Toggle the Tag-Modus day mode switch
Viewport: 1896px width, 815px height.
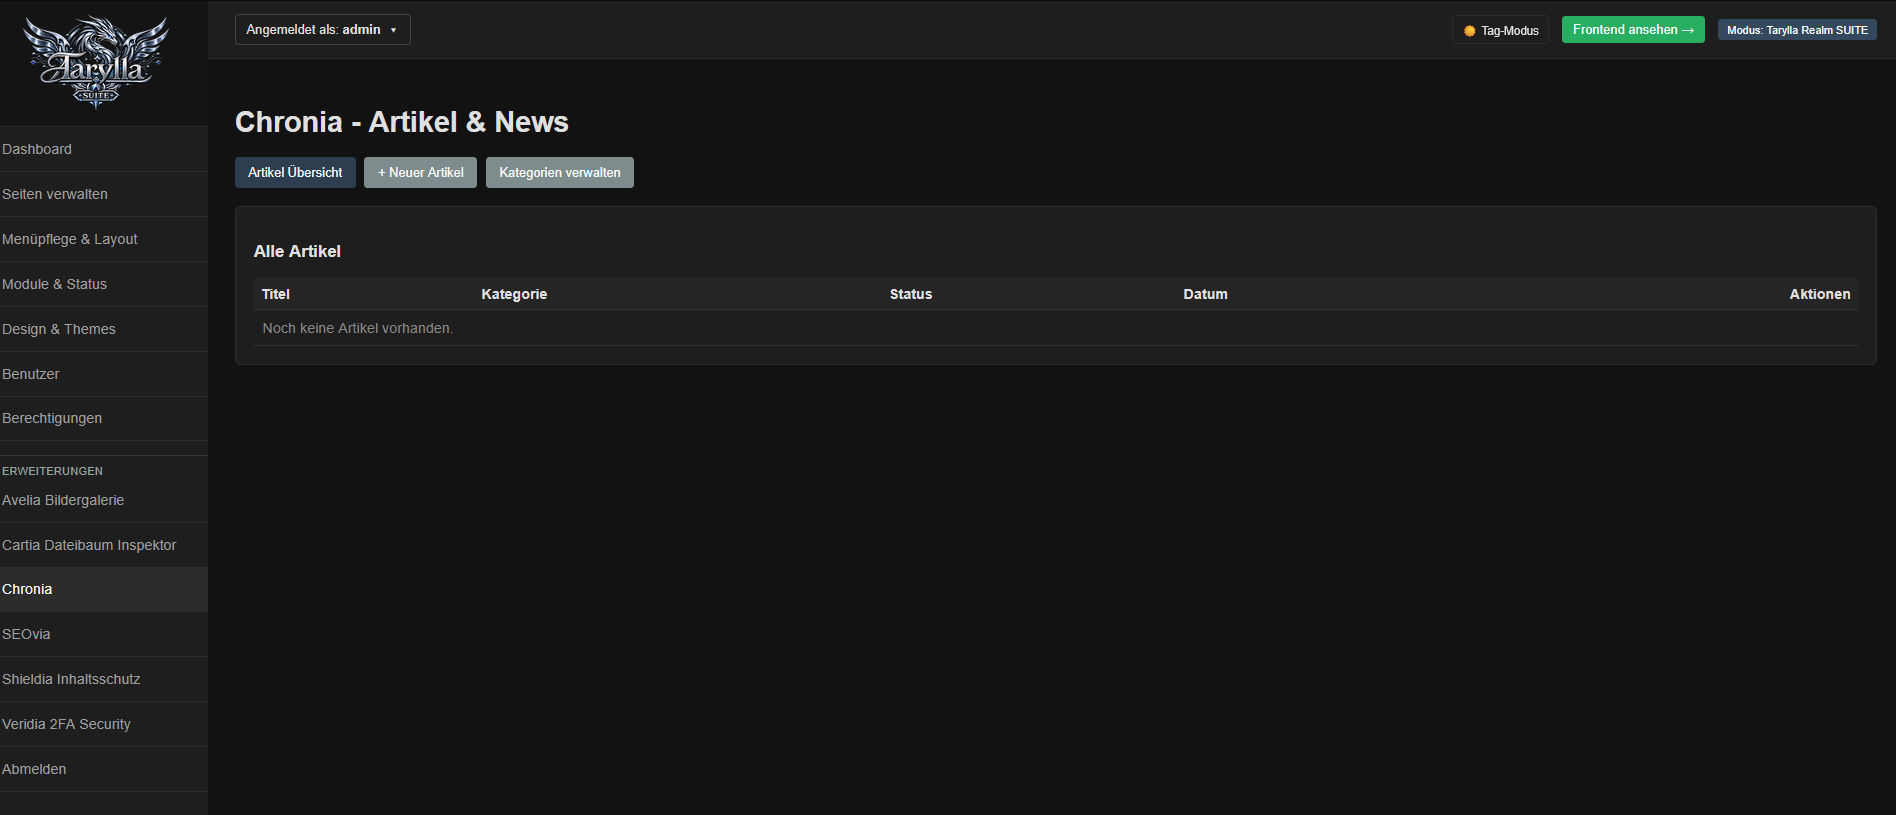pos(1500,30)
